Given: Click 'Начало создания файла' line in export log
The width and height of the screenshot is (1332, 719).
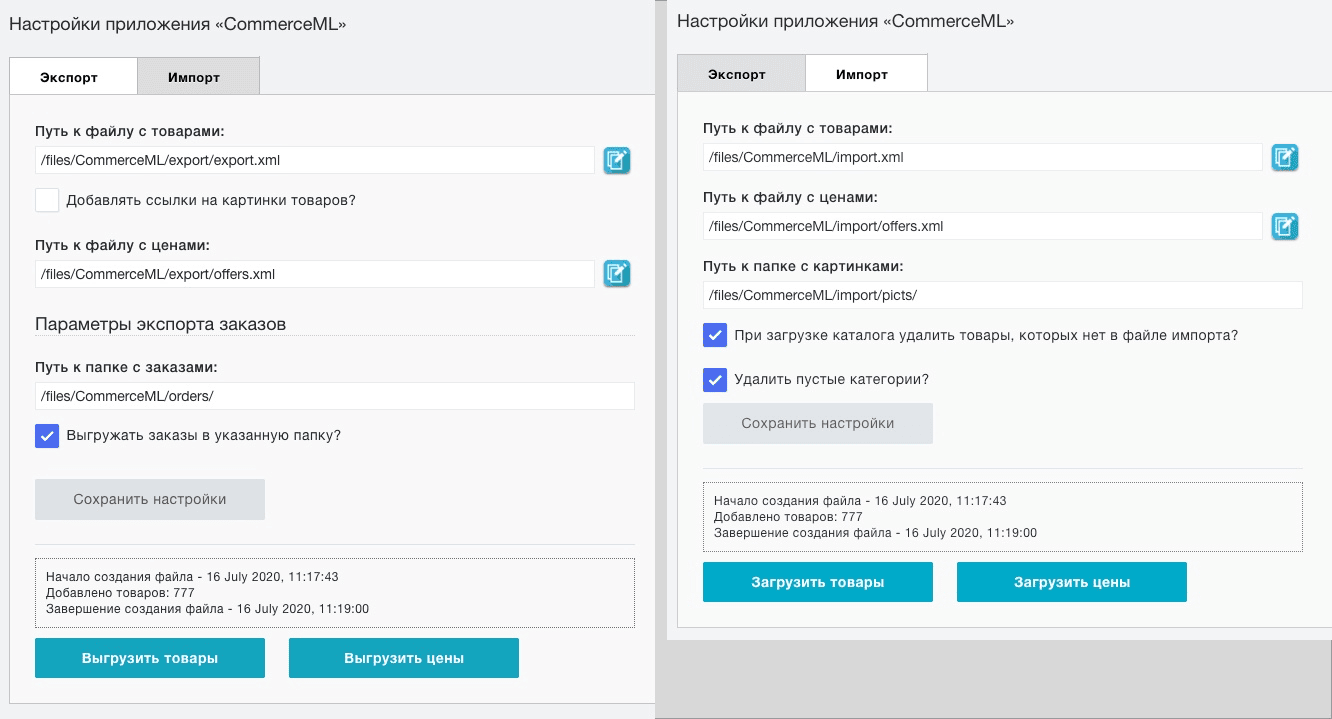Looking at the screenshot, I should (x=192, y=577).
